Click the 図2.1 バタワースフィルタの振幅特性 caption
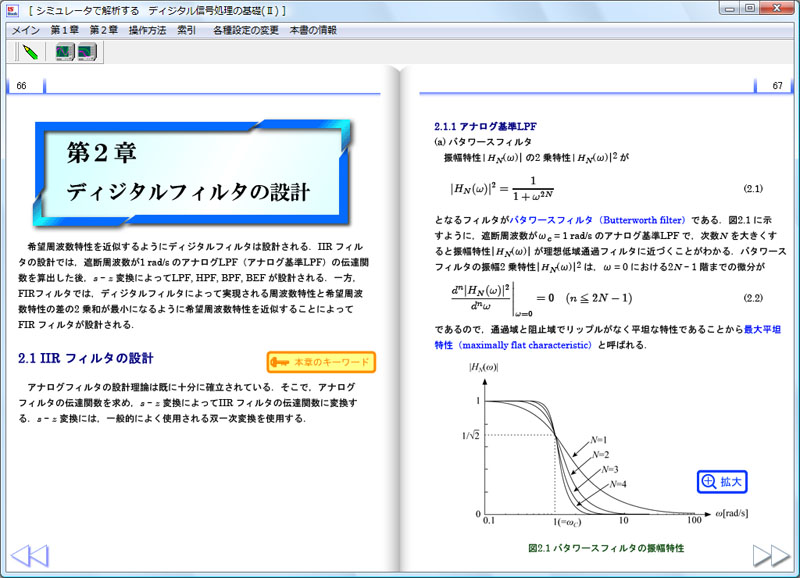The height and width of the screenshot is (578, 800). [x=606, y=548]
